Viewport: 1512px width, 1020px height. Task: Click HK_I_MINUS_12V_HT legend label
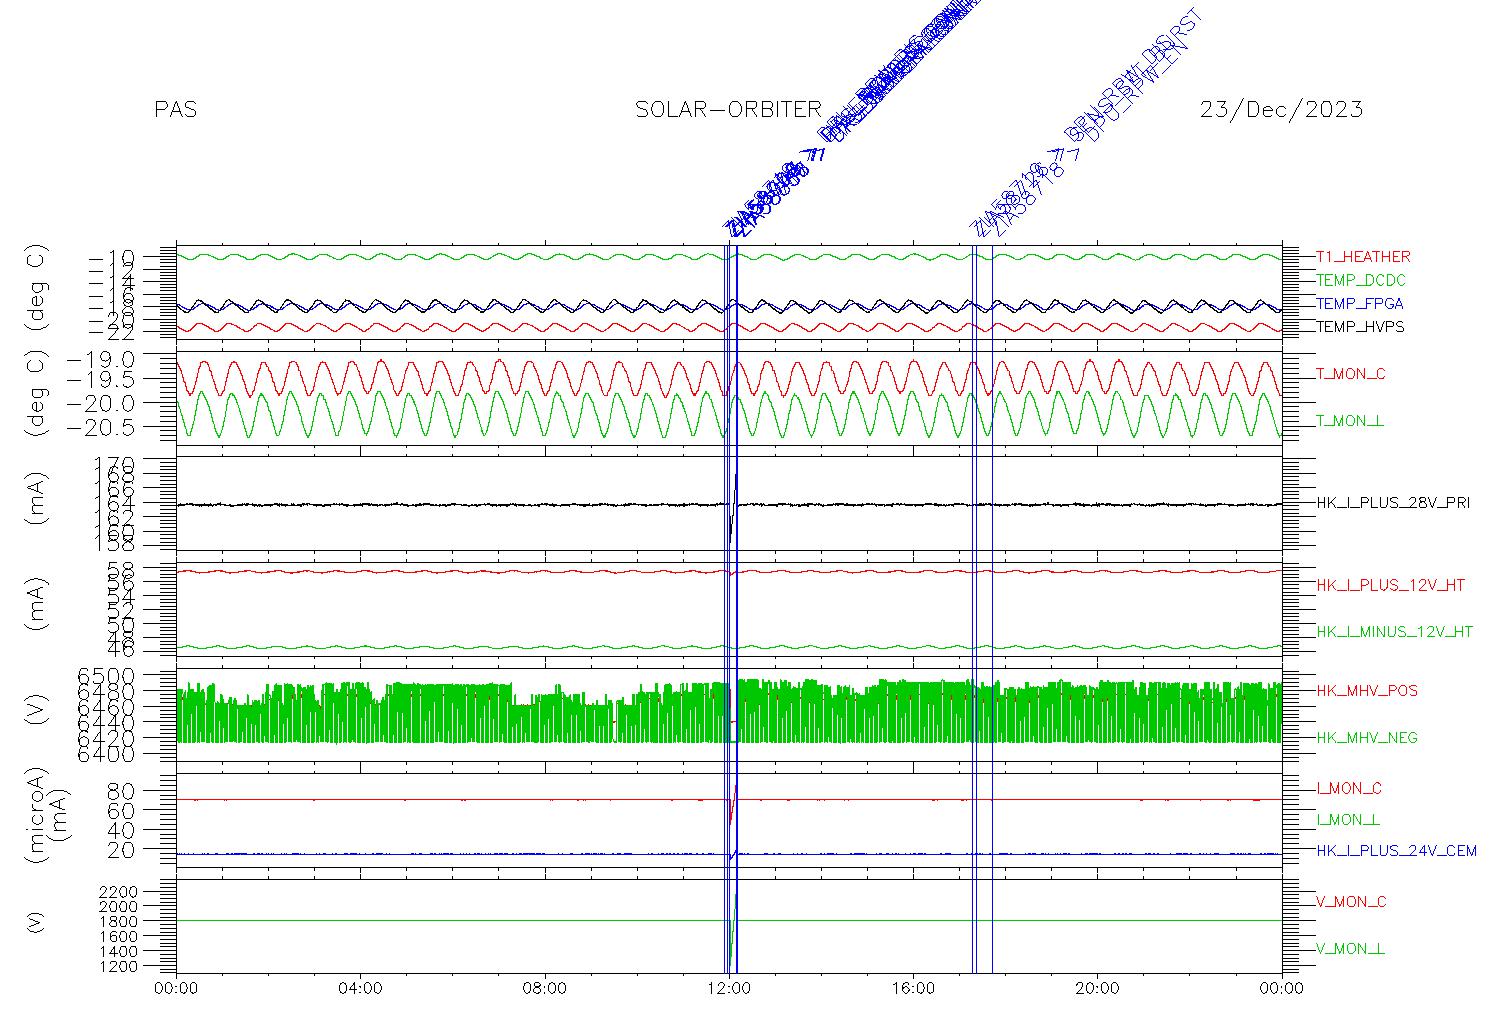click(x=1394, y=632)
